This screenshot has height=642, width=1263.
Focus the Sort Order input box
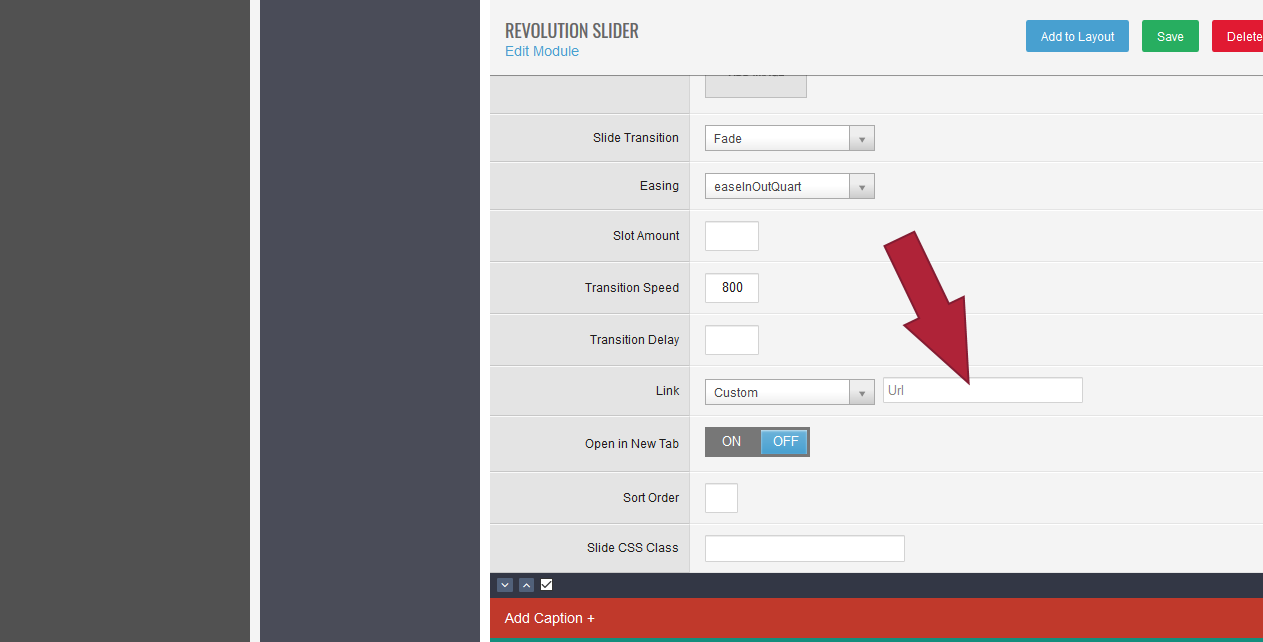tap(721, 498)
